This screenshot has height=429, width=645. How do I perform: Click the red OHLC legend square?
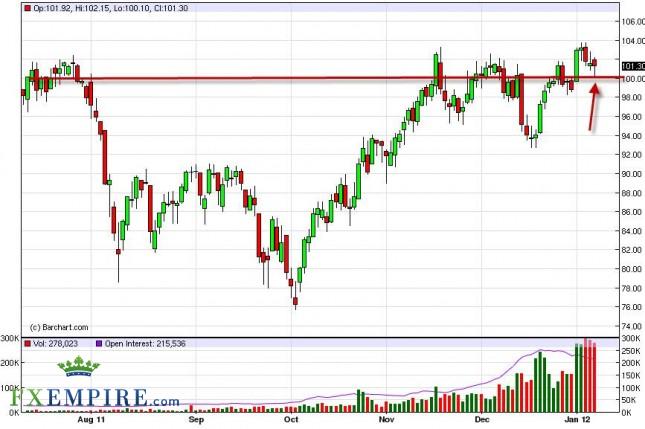coord(28,8)
